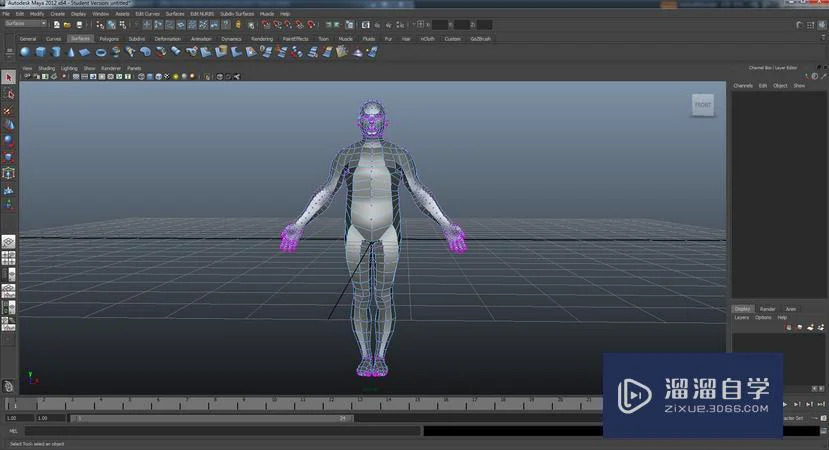Select the arrow Select tool in toolbox
Viewport: 829px width, 450px height.
[x=8, y=77]
